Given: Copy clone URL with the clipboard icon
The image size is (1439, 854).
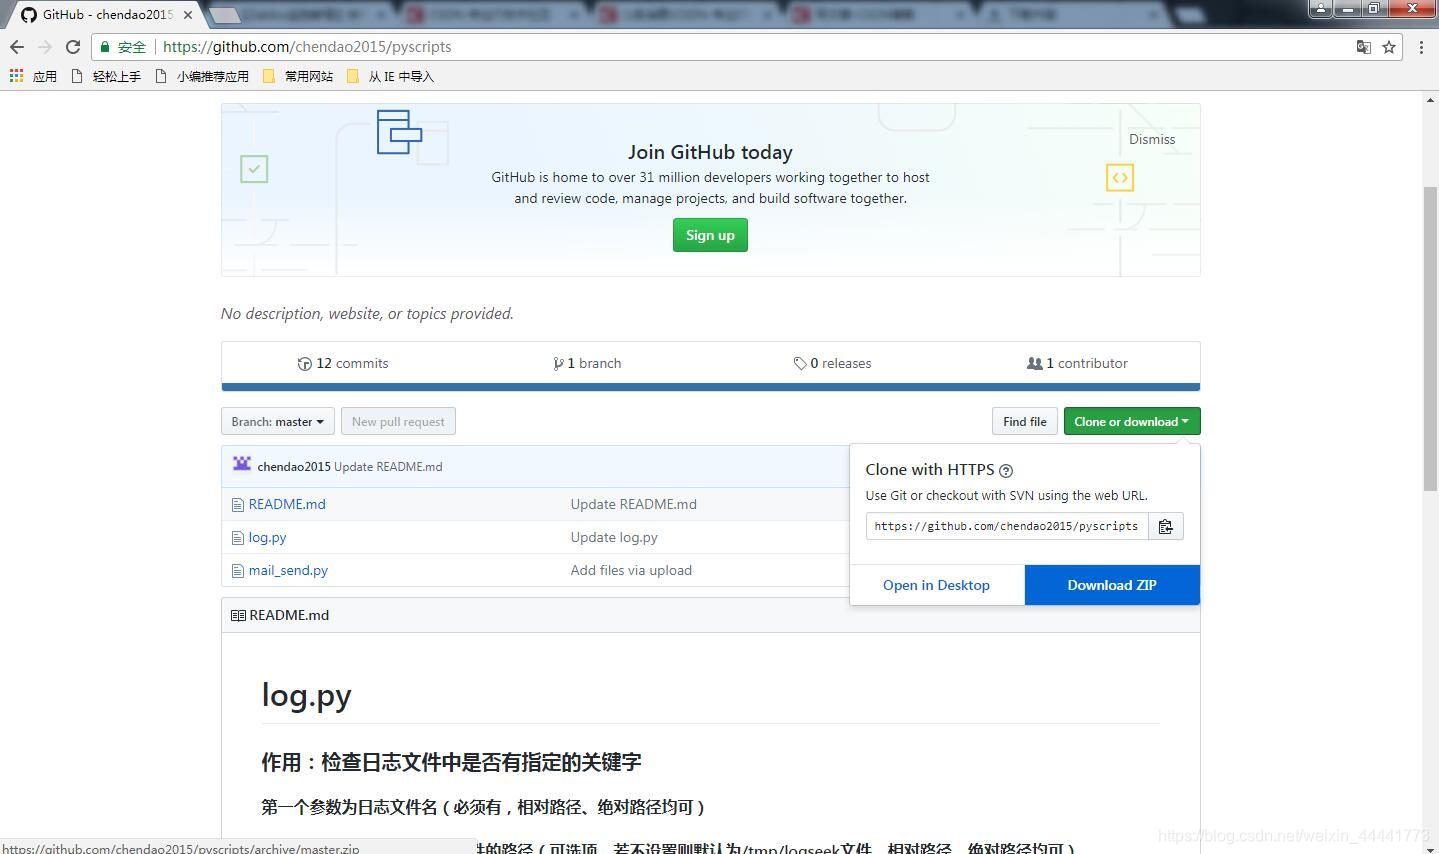Looking at the screenshot, I should 1165,526.
